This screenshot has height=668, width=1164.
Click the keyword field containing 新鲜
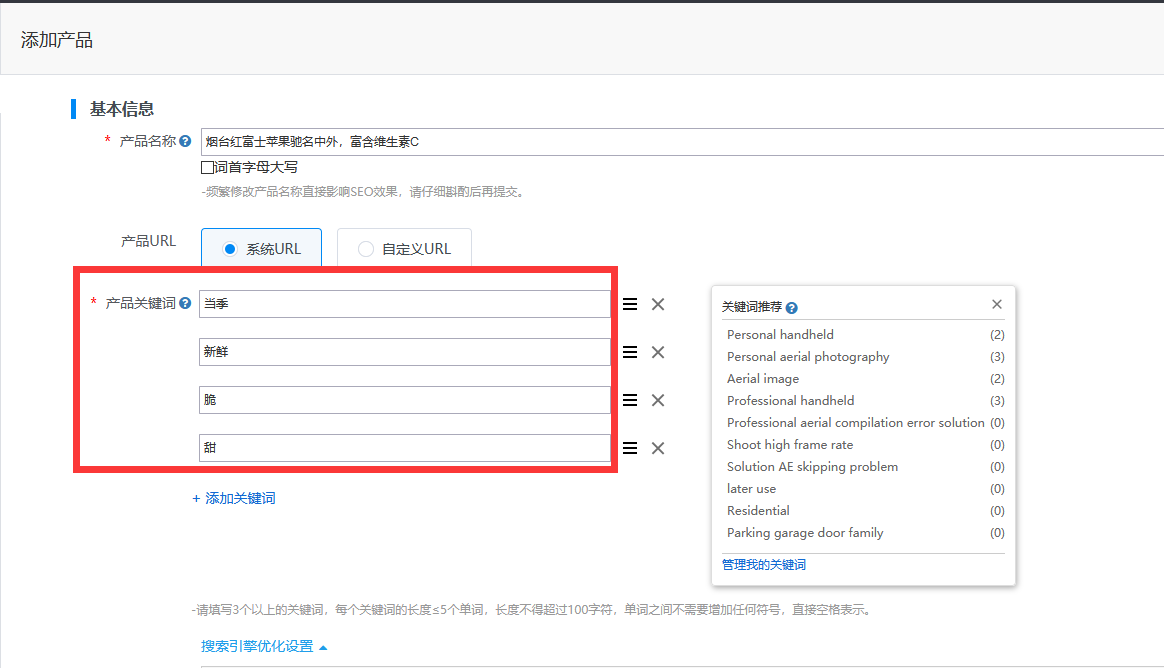coord(404,352)
